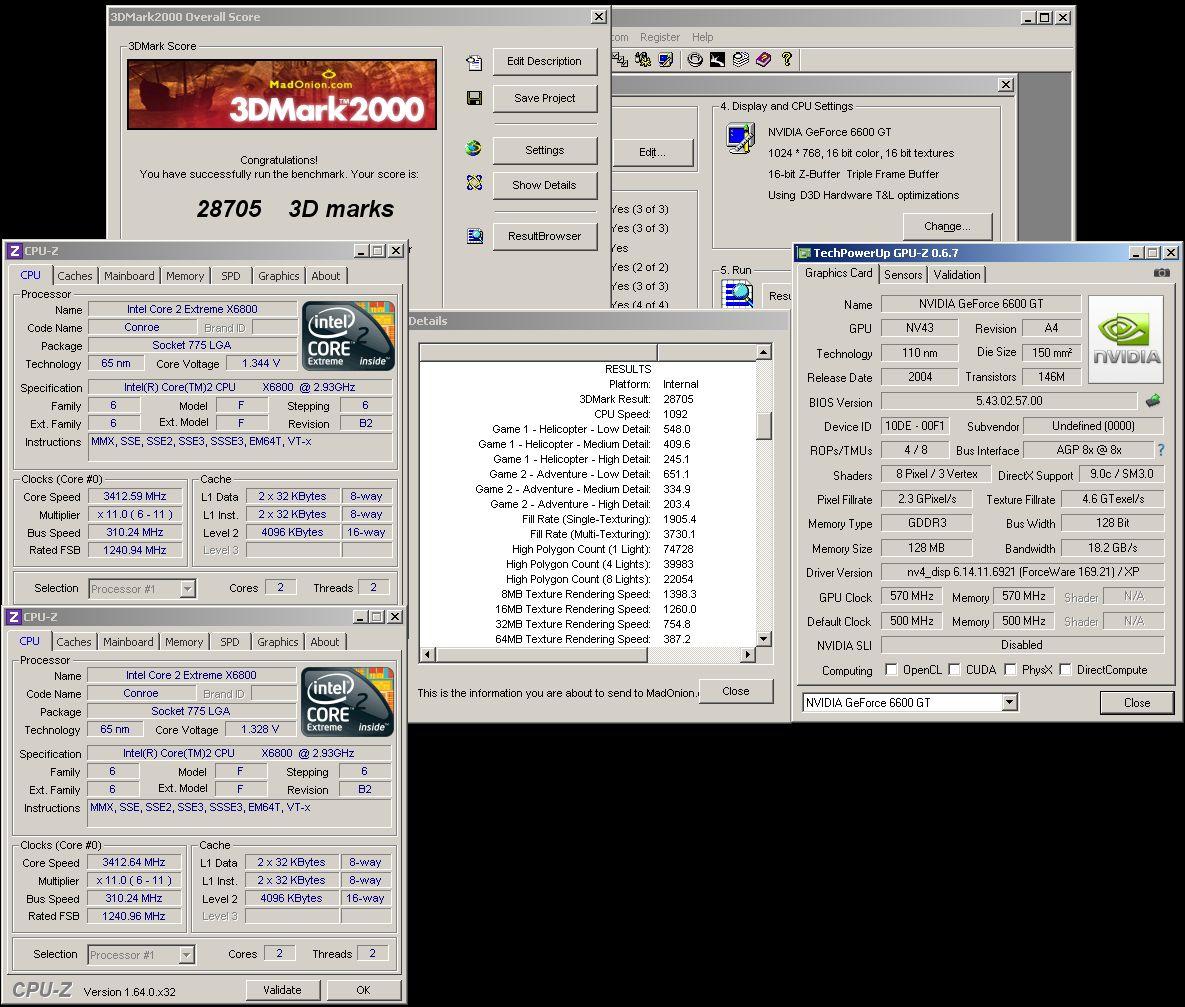The image size is (1185, 1007).
Task: Click the Save Project button
Action: pyautogui.click(x=544, y=98)
